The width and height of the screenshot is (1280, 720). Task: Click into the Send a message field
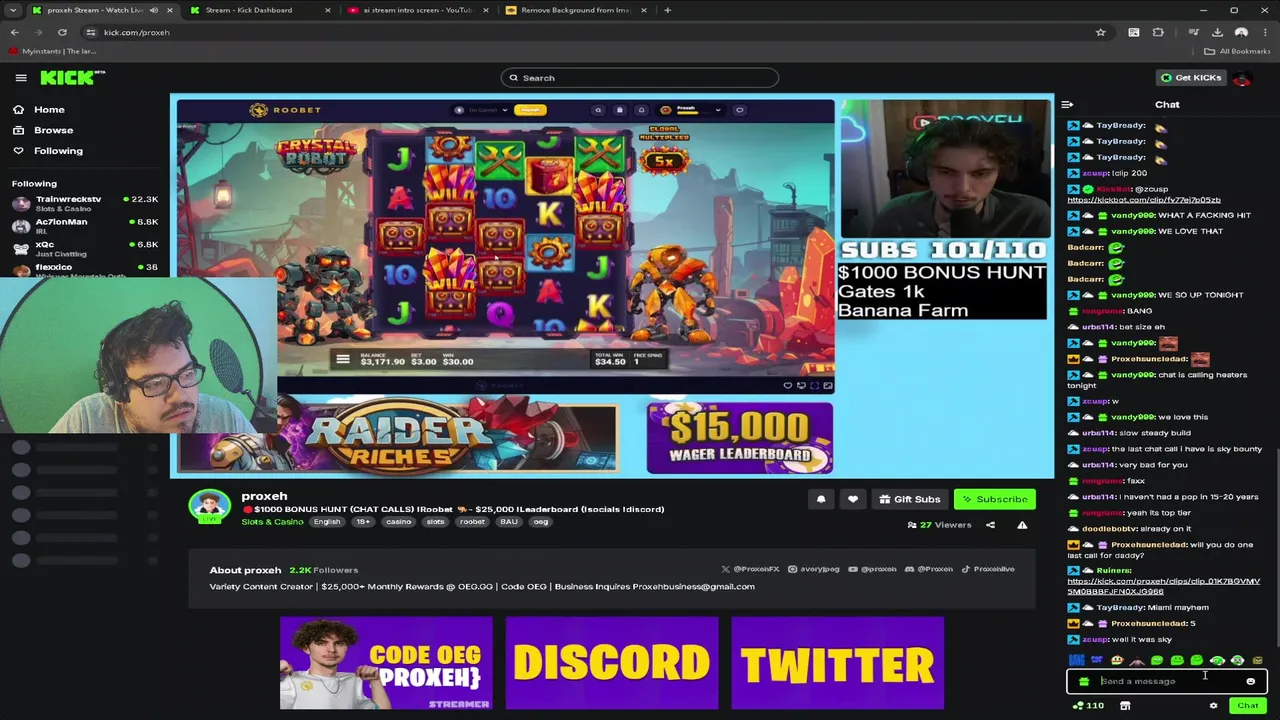click(x=1166, y=681)
